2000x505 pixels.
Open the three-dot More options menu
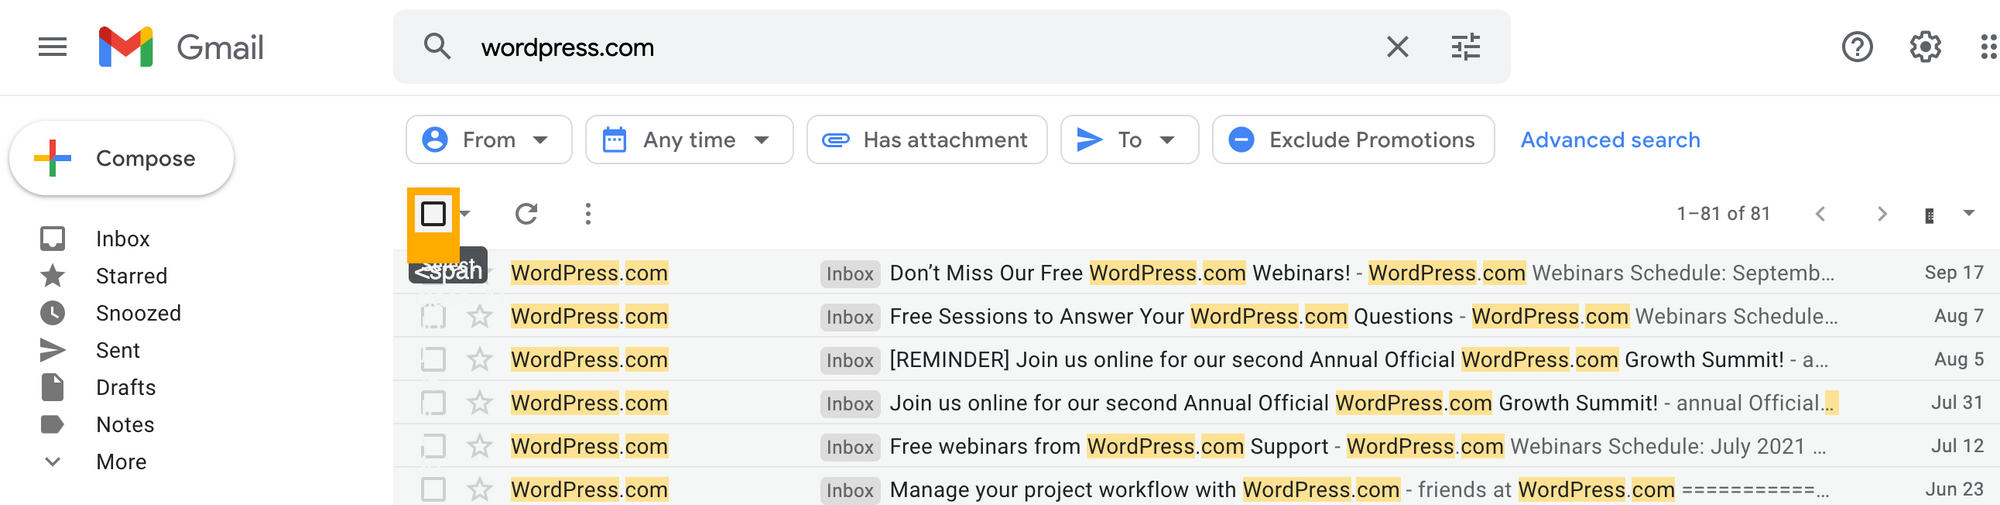(x=588, y=213)
